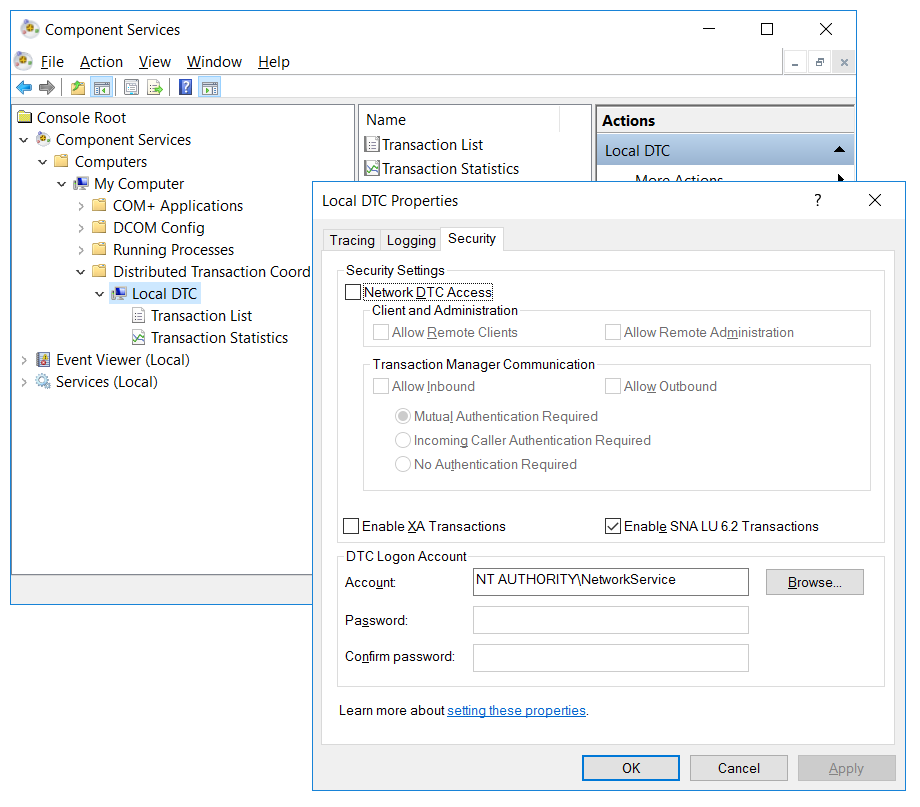This screenshot has height=807, width=920.
Task: Click Local DTC computer icon in tree
Action: point(119,293)
